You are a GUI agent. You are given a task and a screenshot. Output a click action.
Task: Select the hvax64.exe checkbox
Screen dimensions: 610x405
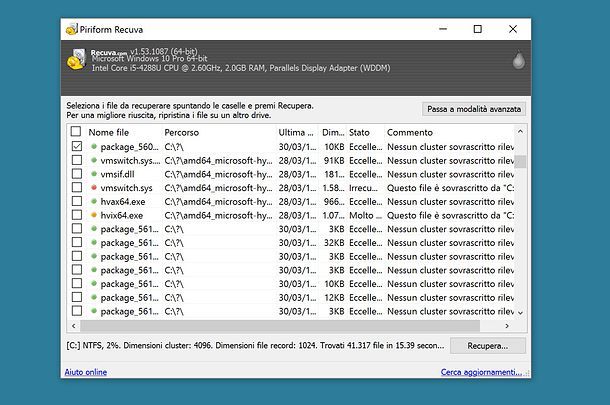click(77, 201)
